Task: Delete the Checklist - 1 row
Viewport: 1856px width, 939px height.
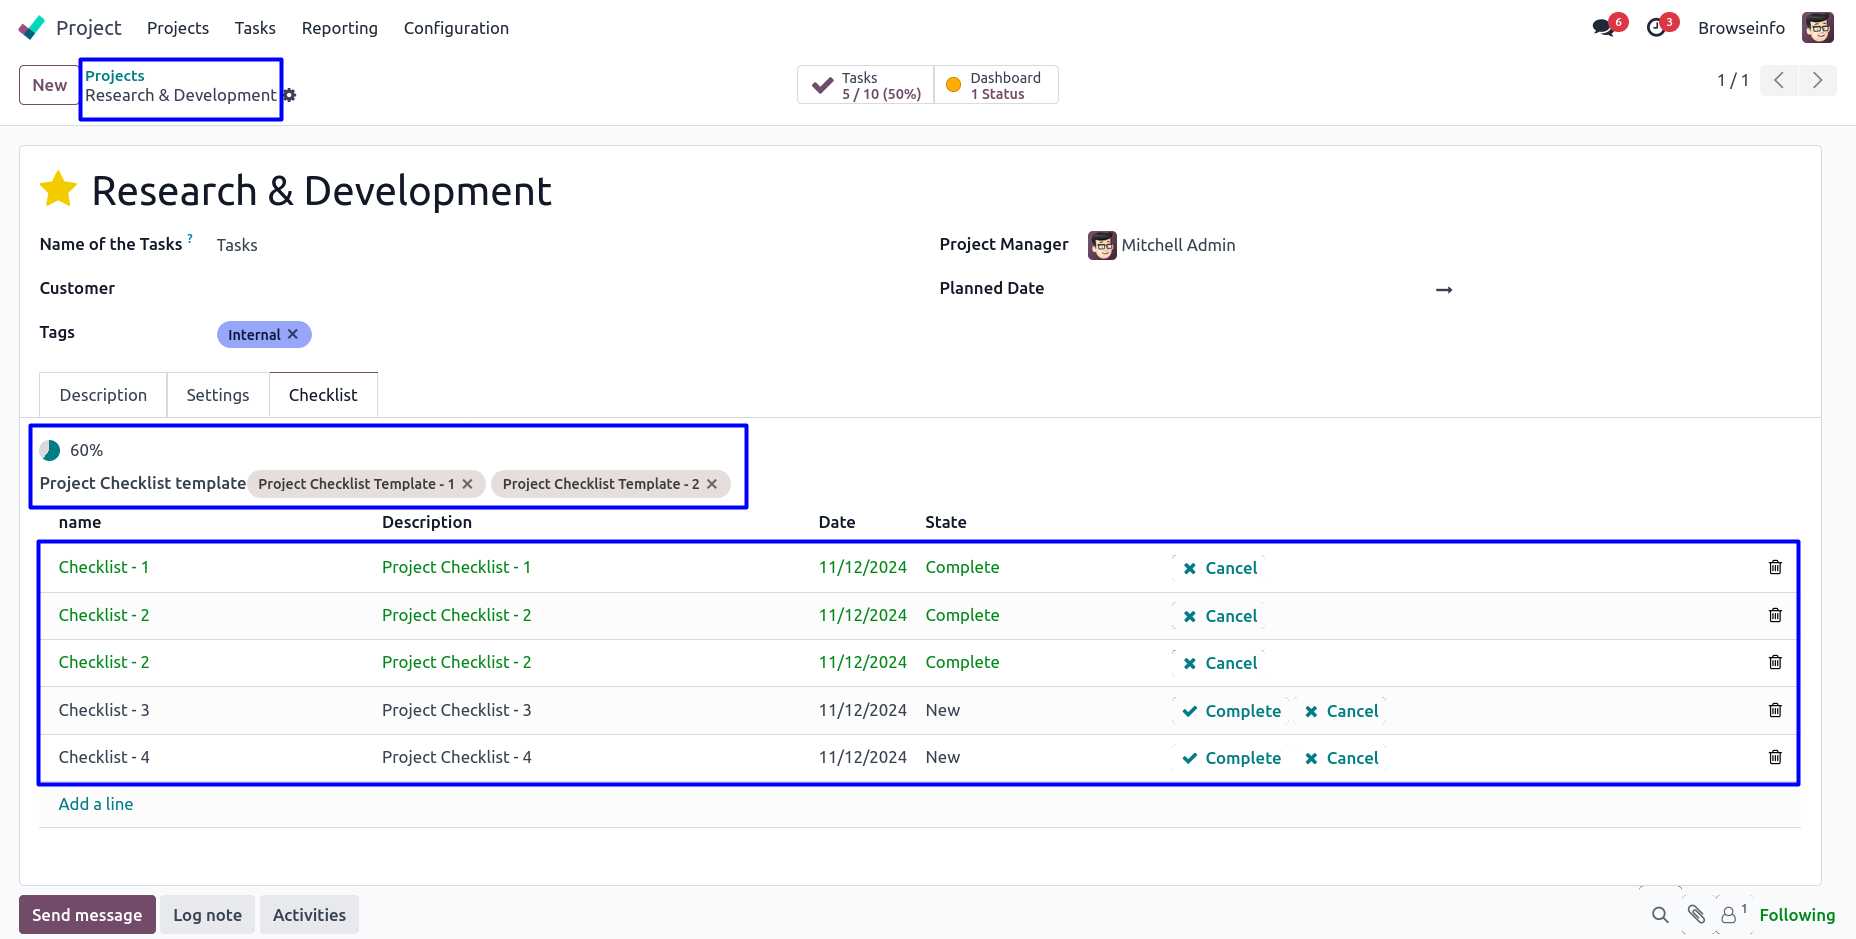Action: coord(1775,567)
